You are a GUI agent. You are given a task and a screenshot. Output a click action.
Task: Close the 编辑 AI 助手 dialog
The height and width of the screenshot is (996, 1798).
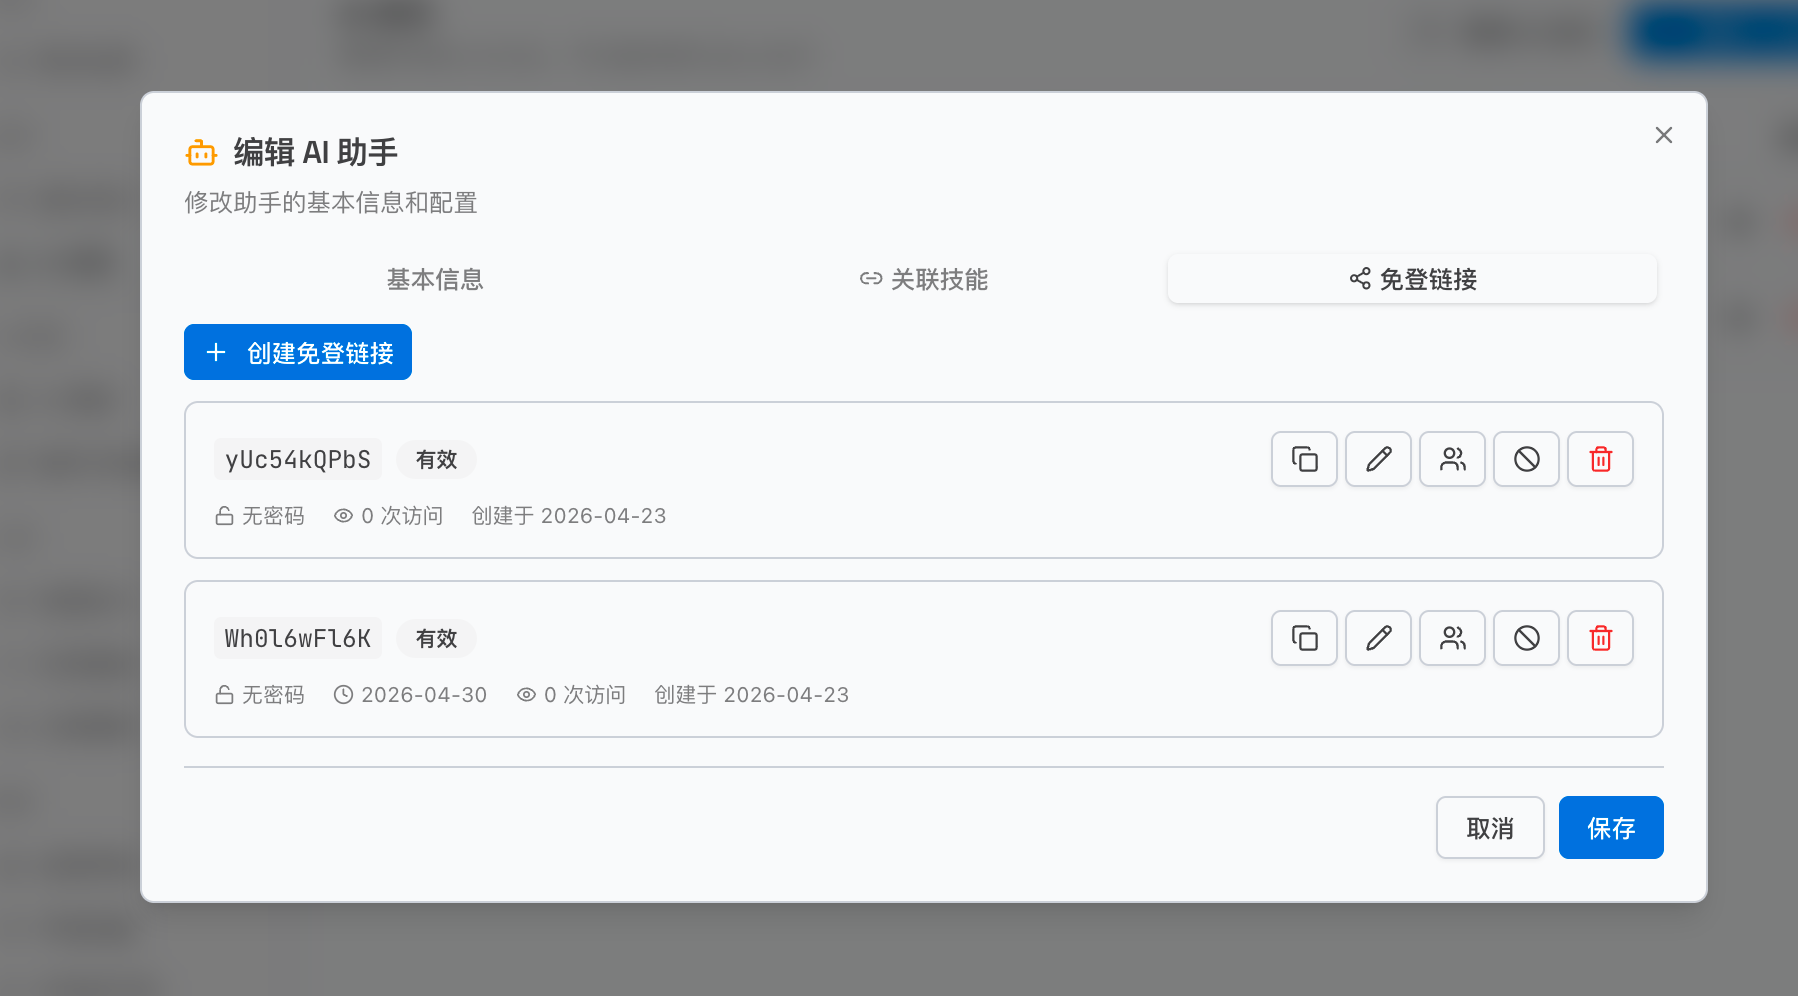[x=1664, y=135]
